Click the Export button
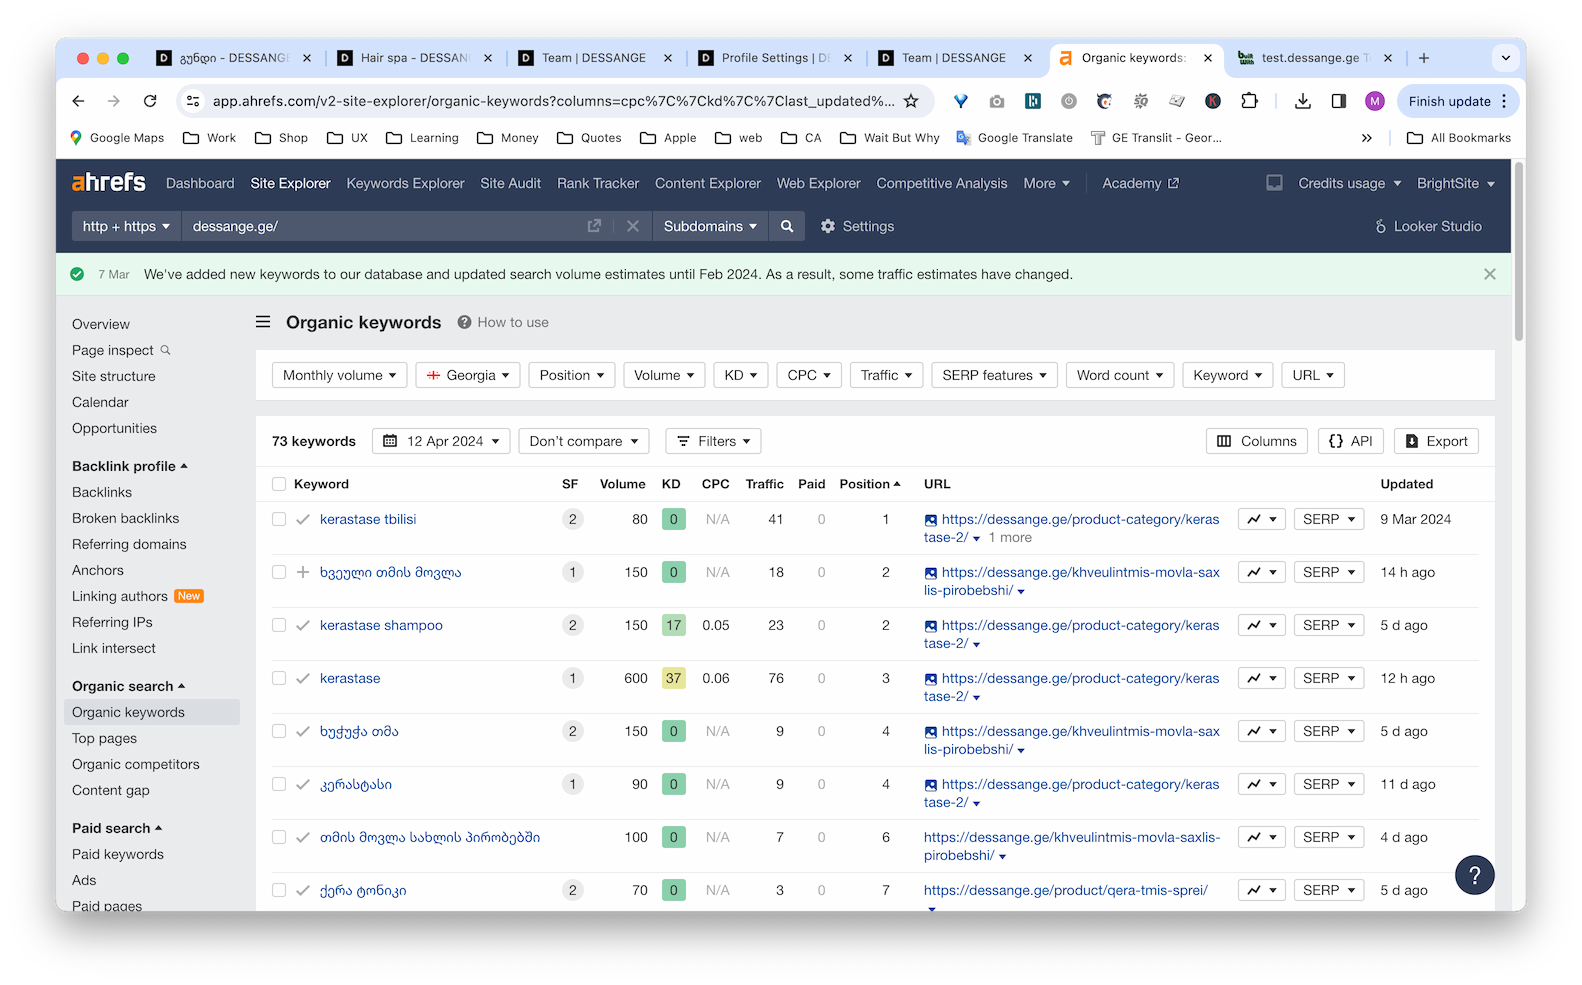The image size is (1582, 985). [1436, 441]
